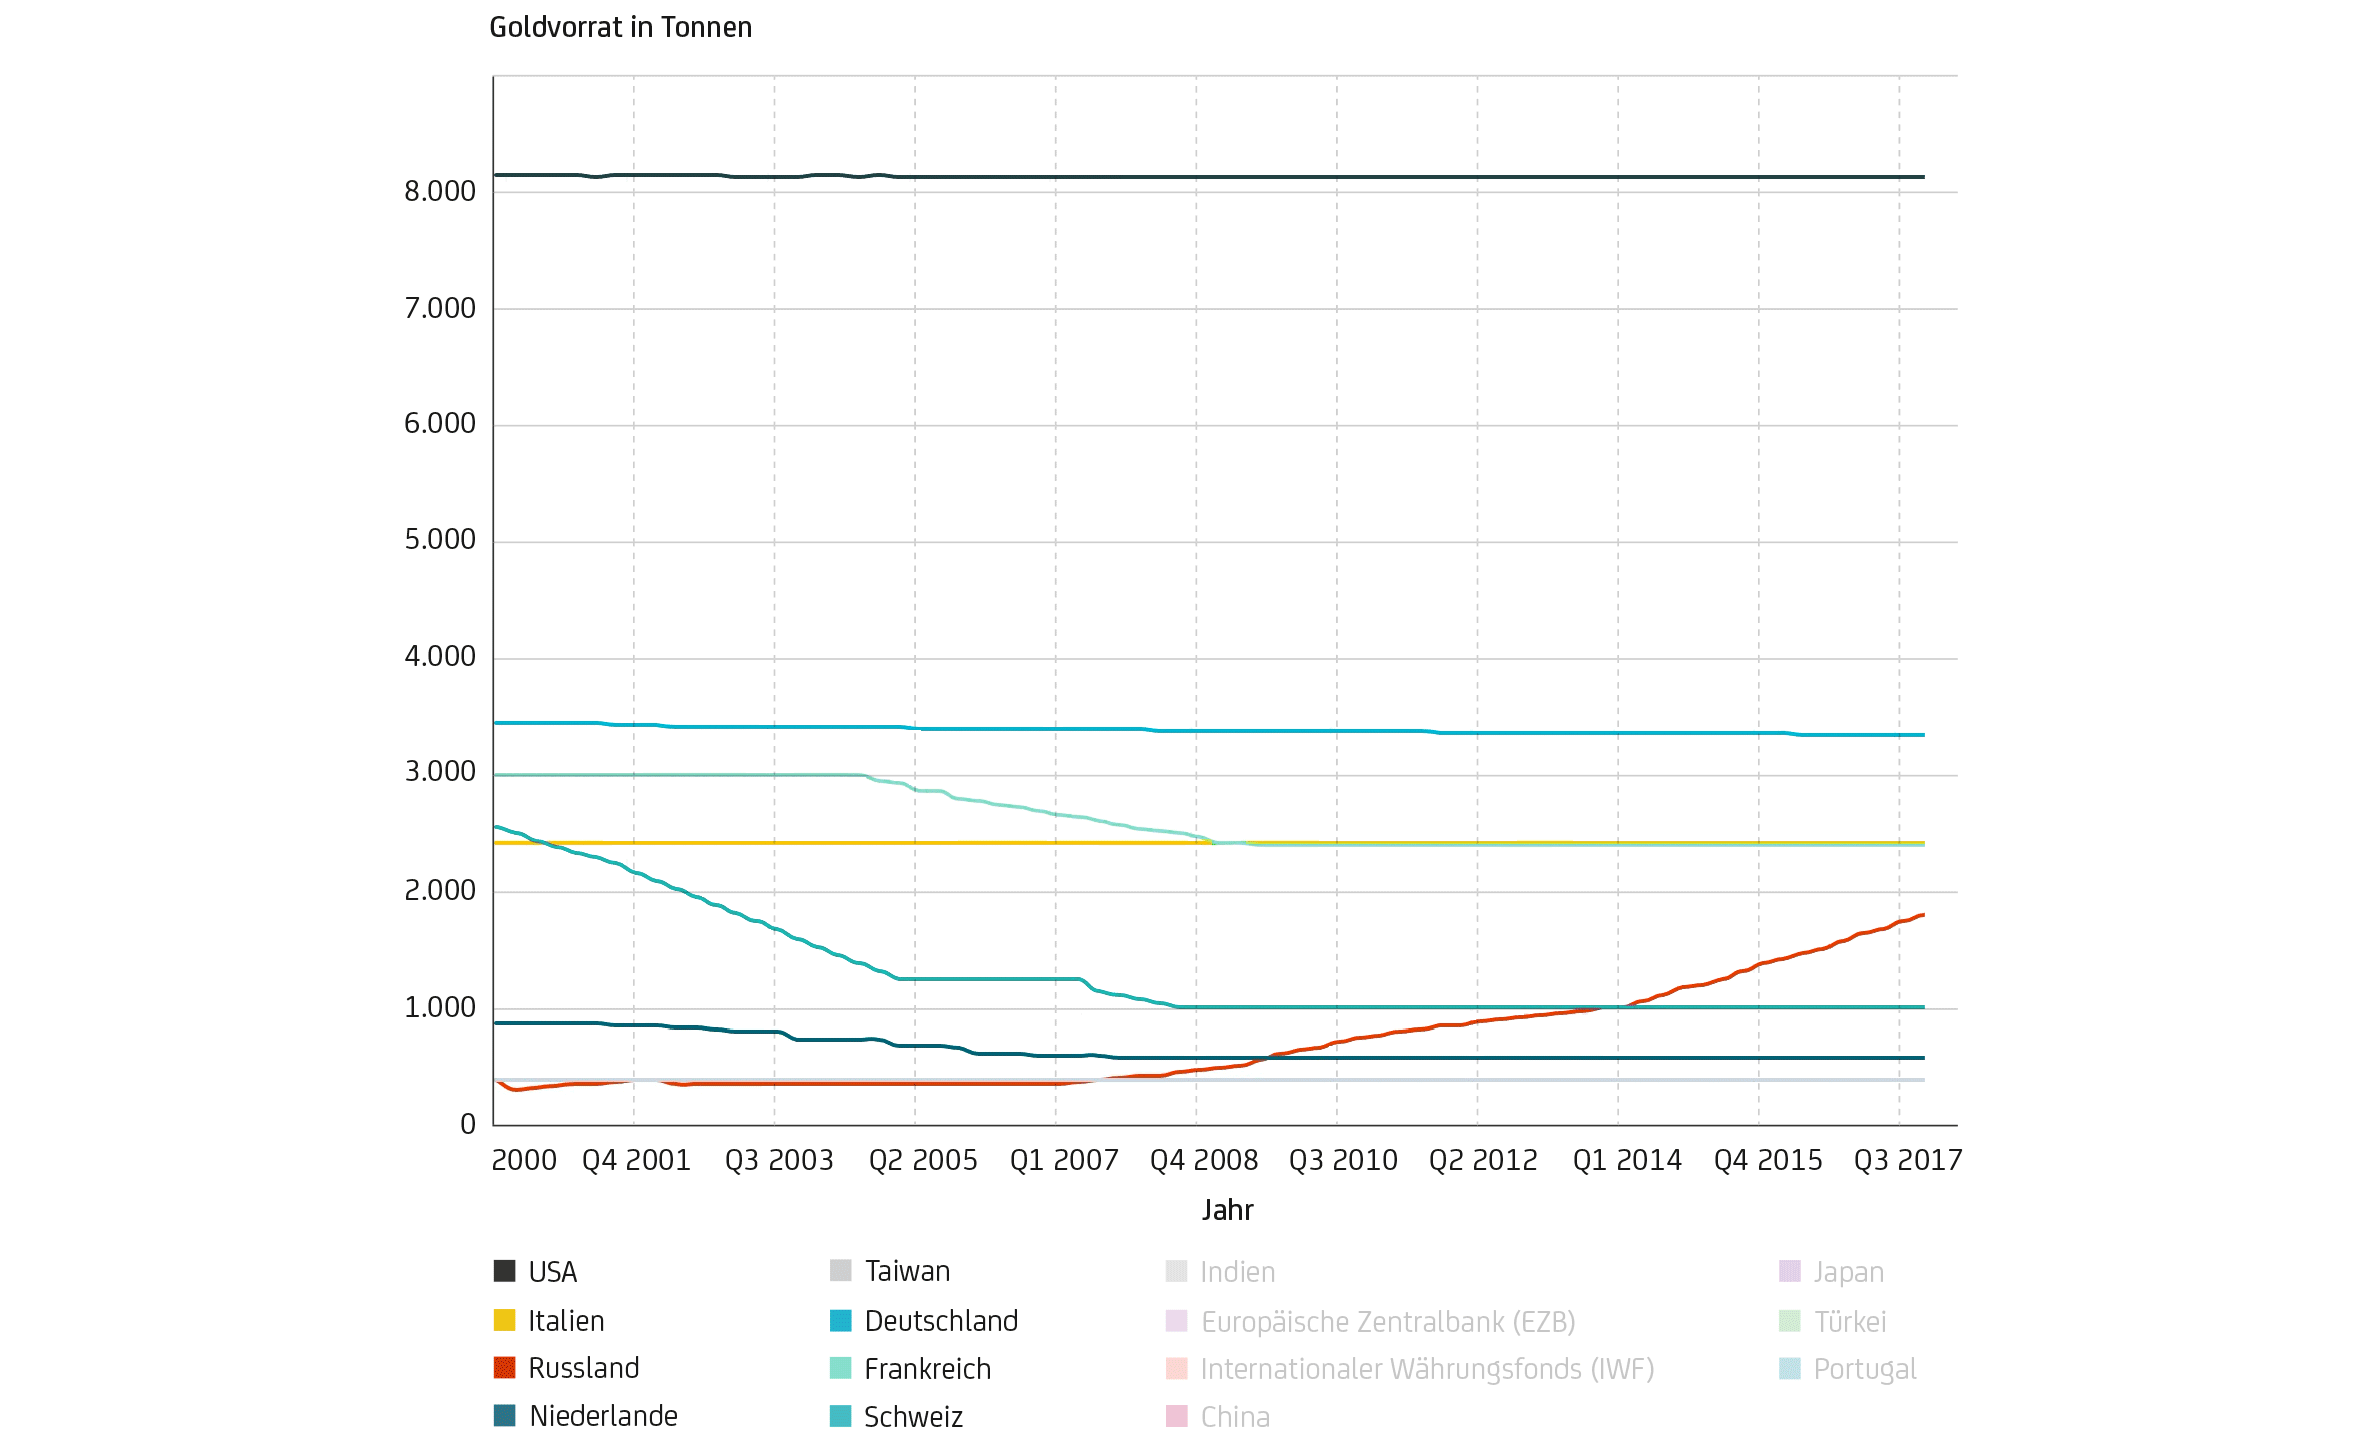This screenshot has width=2360, height=1456.
Task: Click the Q2 2012 x-axis label
Action: click(x=1483, y=1160)
